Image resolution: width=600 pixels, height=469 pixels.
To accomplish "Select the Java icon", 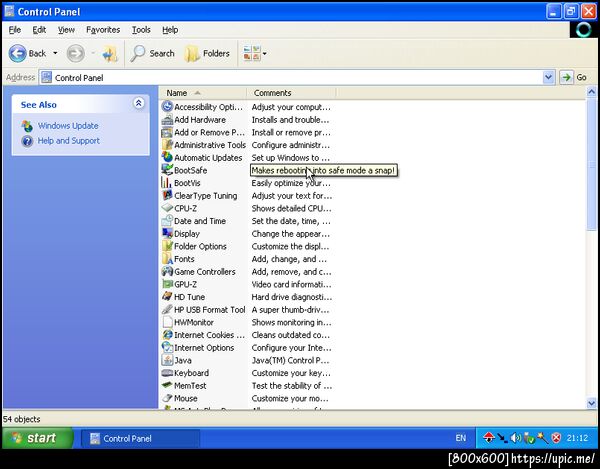I will pyautogui.click(x=167, y=360).
